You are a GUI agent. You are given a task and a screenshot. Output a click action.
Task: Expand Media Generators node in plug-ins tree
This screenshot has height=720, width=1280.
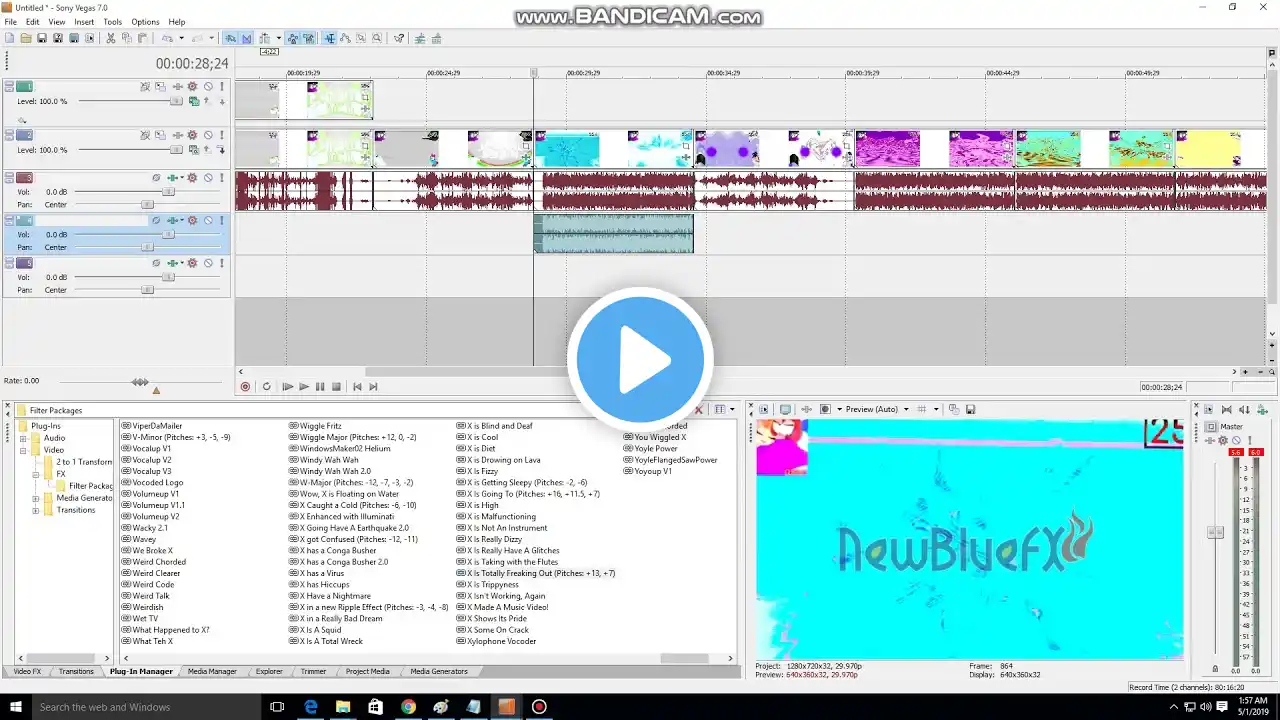(36, 498)
